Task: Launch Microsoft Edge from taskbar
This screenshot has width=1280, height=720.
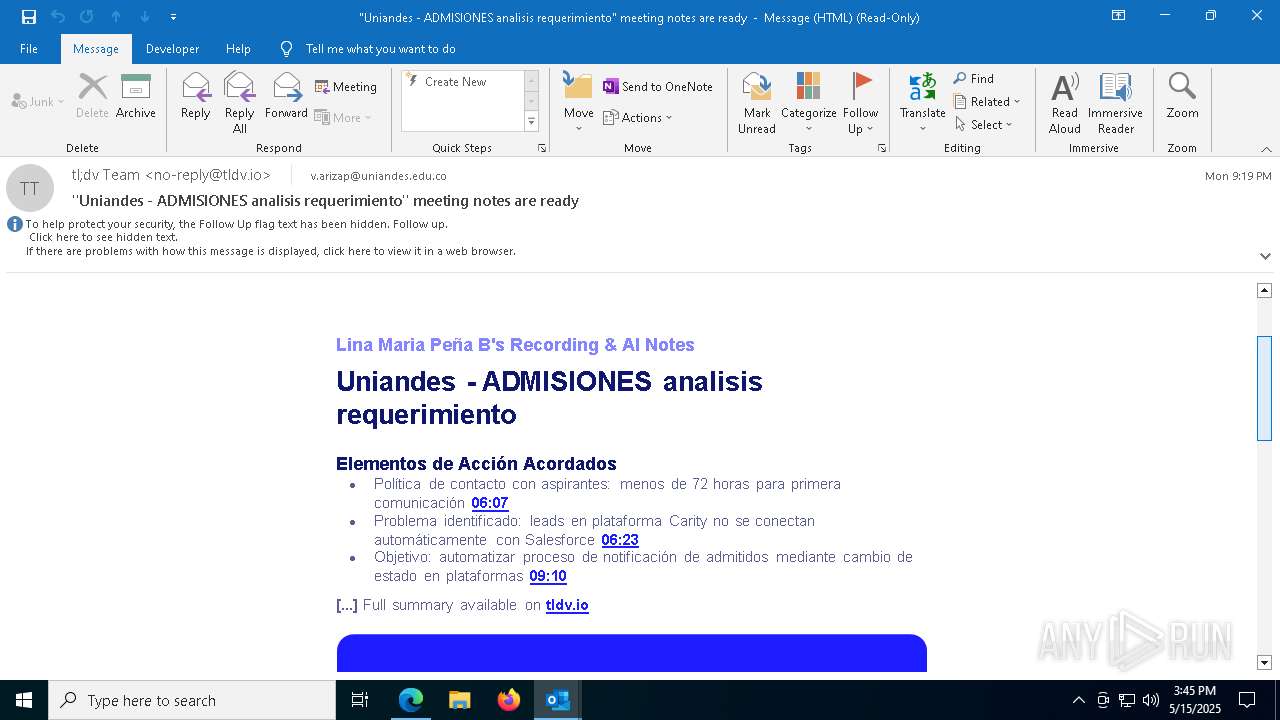Action: [411, 700]
